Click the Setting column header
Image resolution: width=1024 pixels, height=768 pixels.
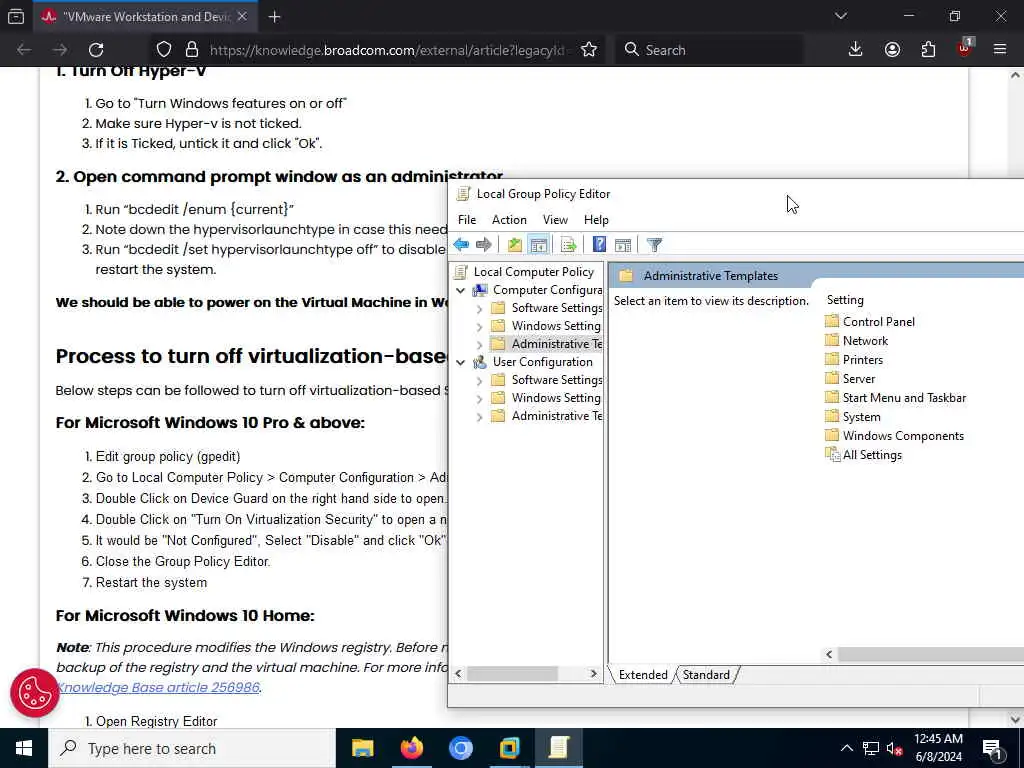844,300
